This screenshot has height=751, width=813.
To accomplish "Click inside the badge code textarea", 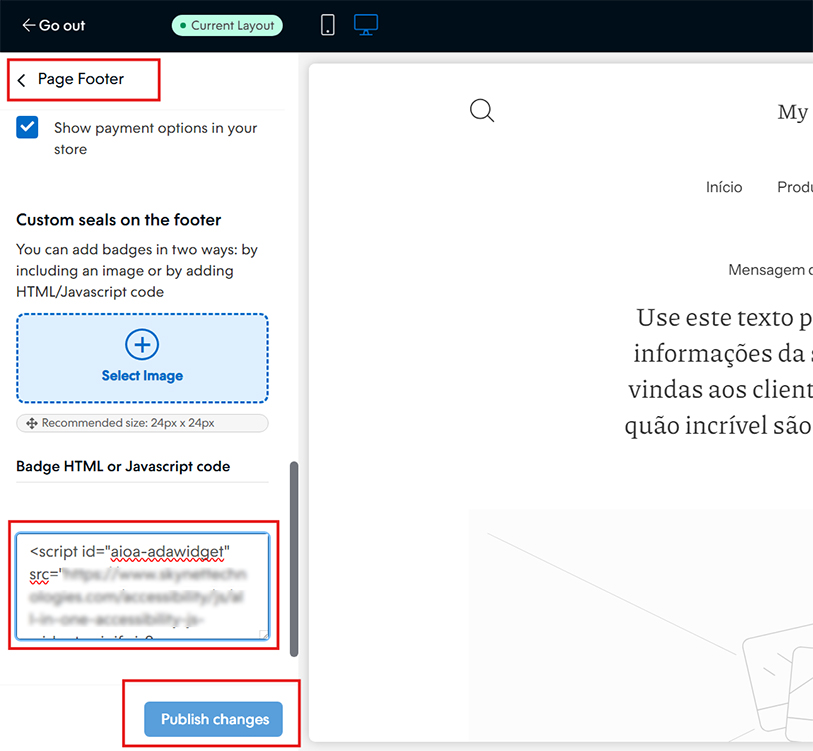I will click(143, 586).
